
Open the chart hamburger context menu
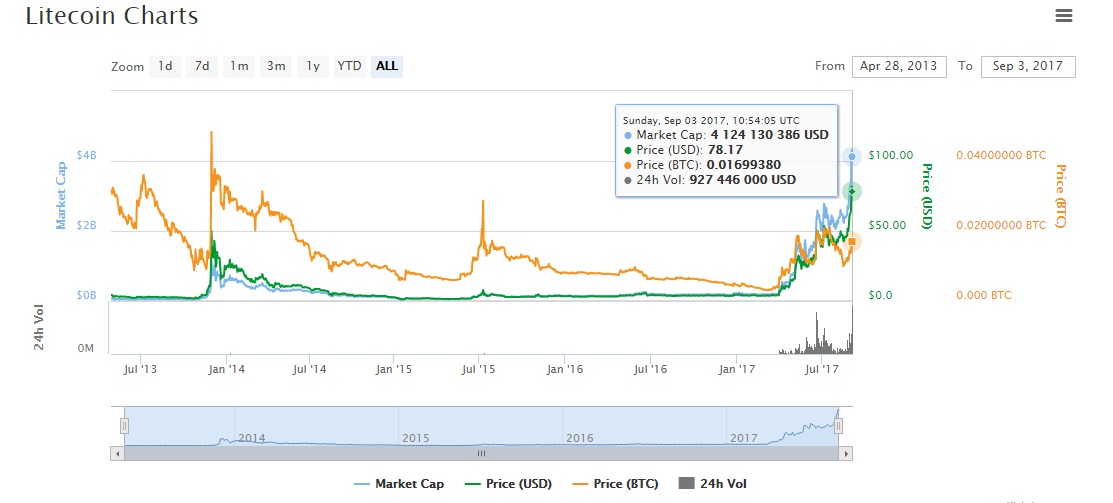coord(1064,16)
